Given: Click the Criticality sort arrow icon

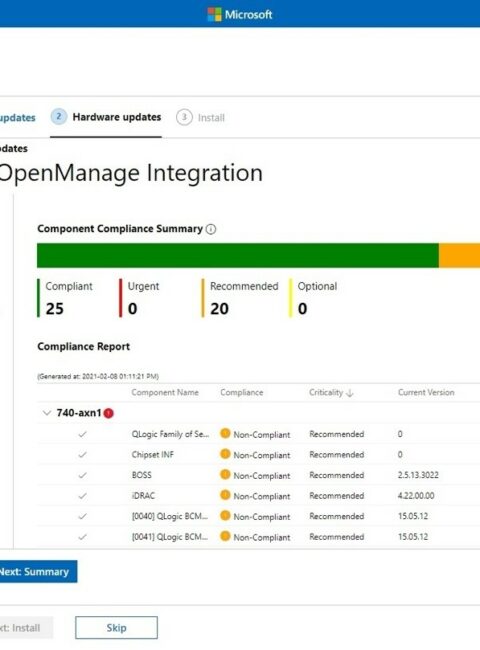Looking at the screenshot, I should click(x=350, y=393).
